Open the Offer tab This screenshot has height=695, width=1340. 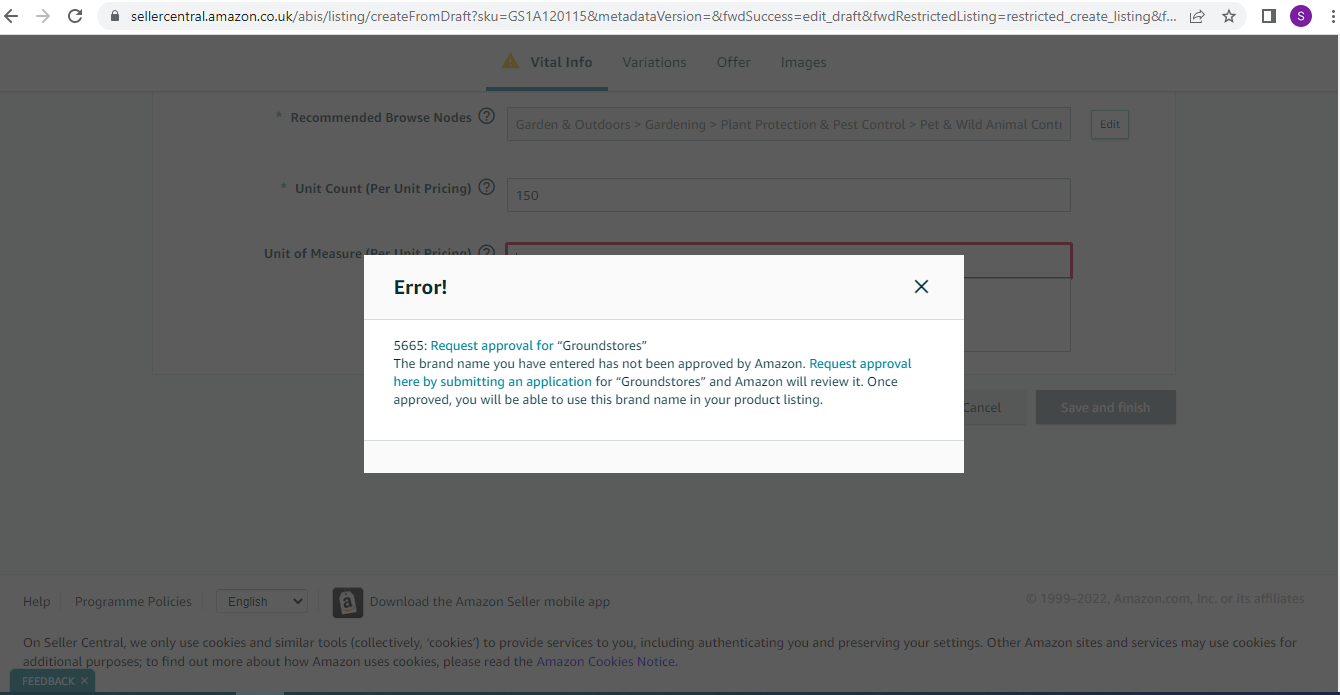[x=733, y=62]
